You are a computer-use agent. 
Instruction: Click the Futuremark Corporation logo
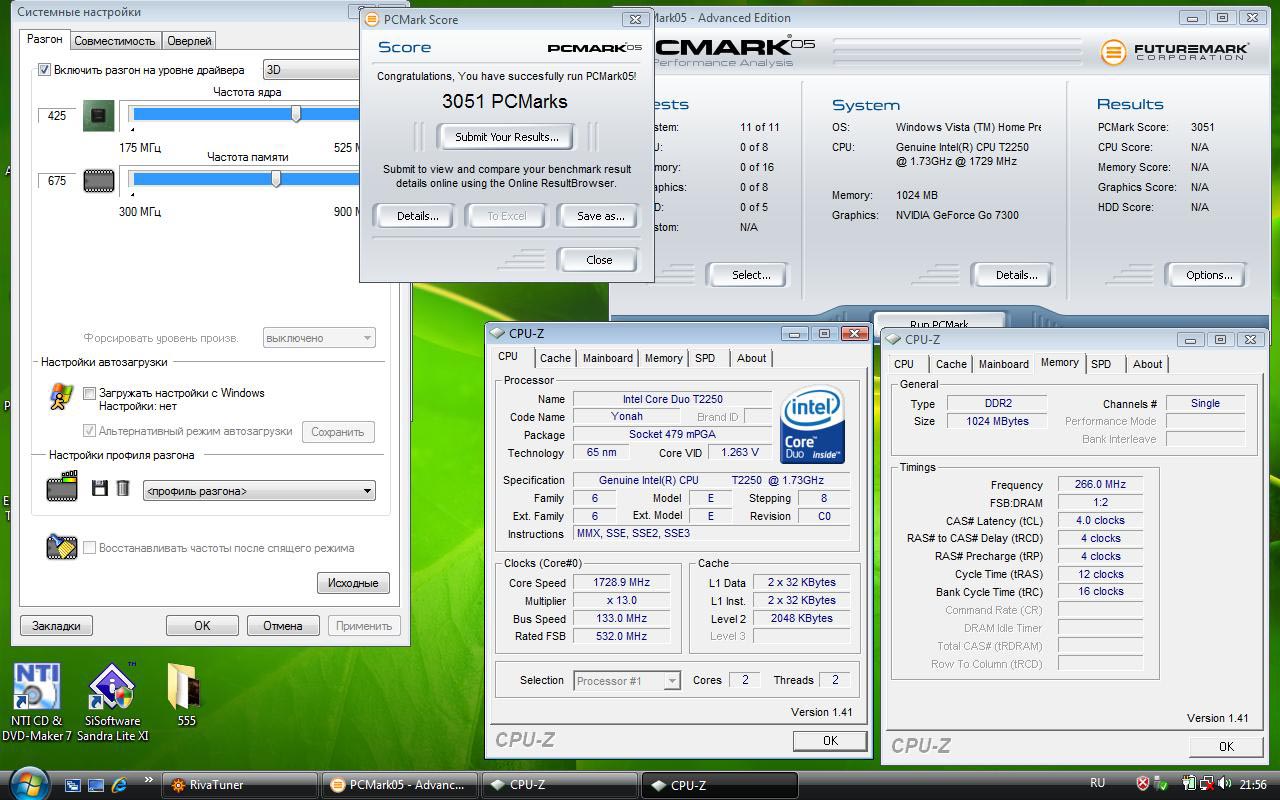(x=1175, y=52)
